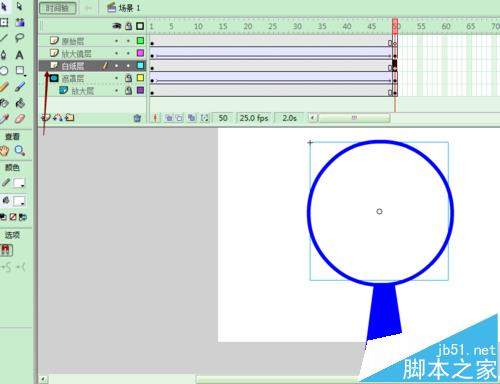Click the frame rate field showing 25.0 fps

click(x=254, y=118)
